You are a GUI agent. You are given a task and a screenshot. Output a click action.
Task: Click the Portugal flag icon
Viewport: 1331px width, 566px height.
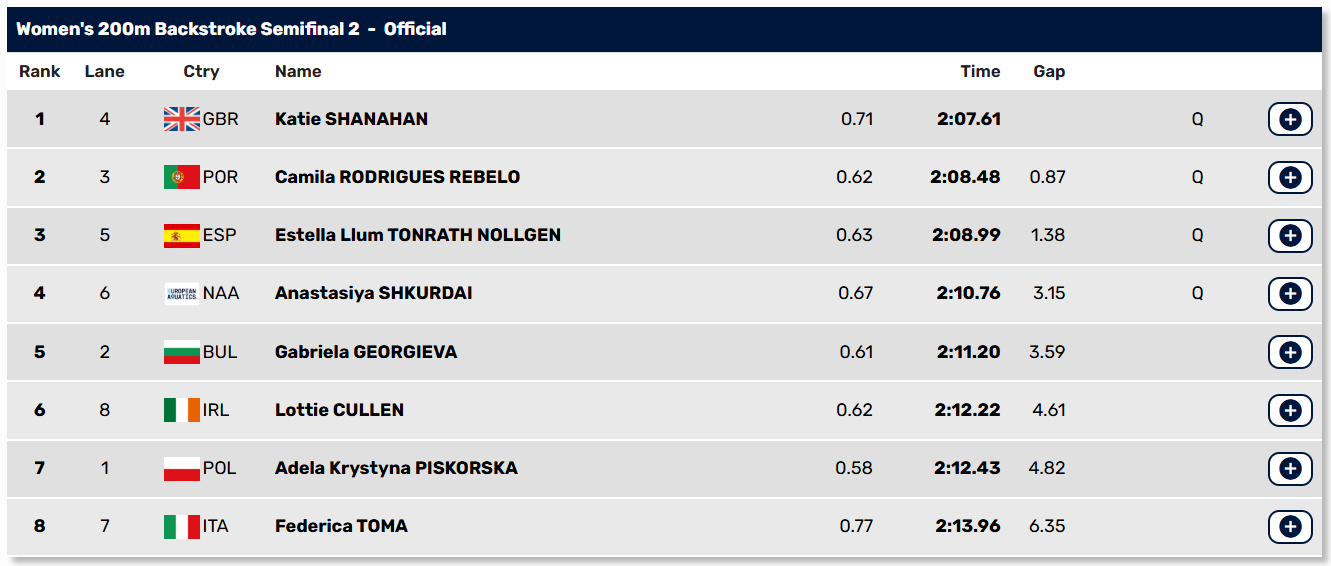coord(182,177)
